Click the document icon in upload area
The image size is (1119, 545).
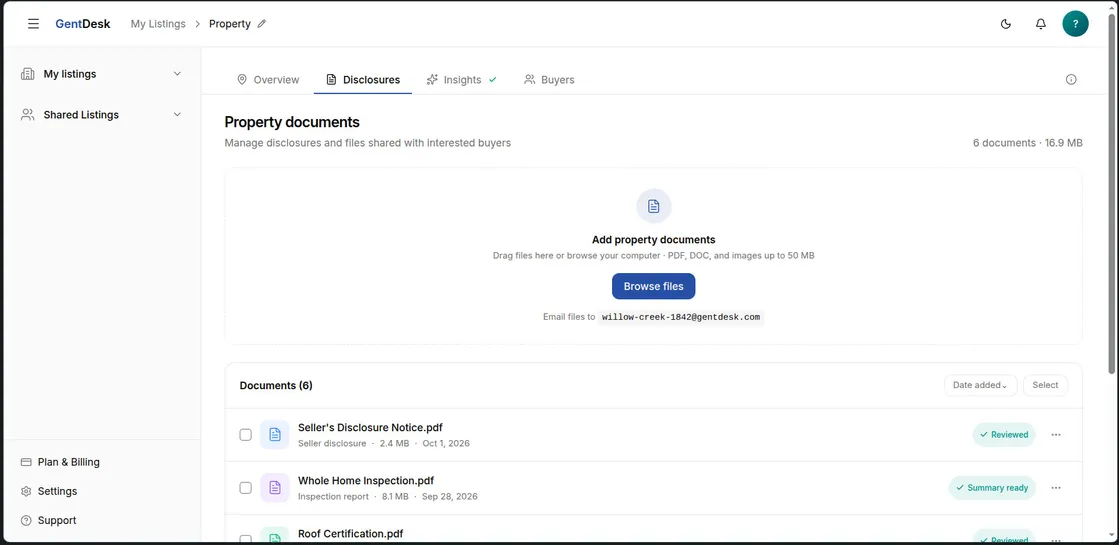(654, 206)
